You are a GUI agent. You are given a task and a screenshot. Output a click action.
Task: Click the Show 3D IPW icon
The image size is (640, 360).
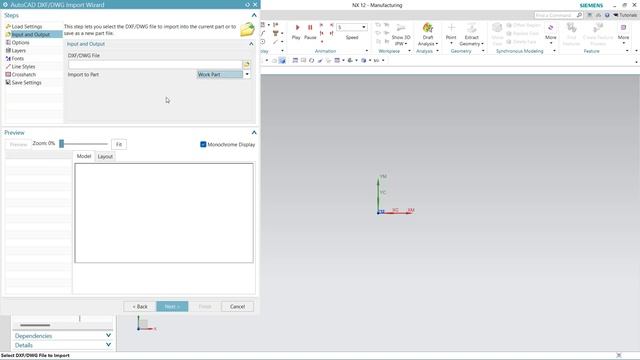tap(401, 28)
